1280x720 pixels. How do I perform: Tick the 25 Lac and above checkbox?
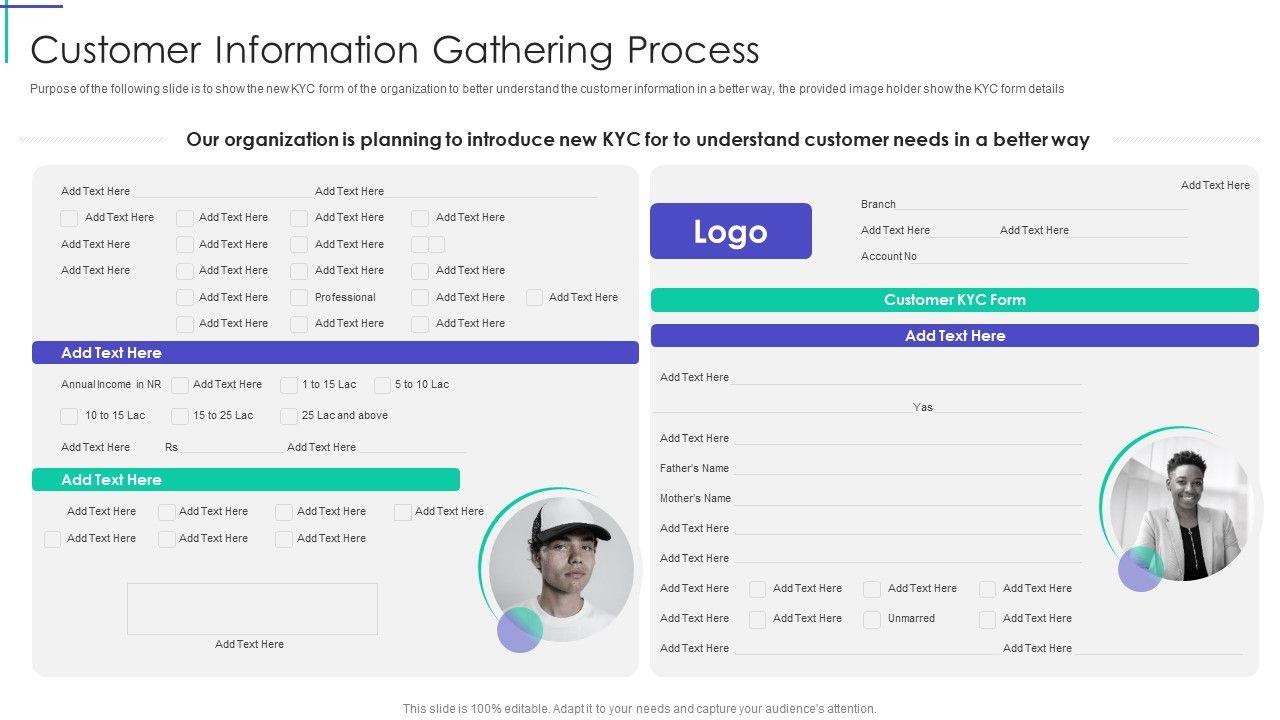289,416
